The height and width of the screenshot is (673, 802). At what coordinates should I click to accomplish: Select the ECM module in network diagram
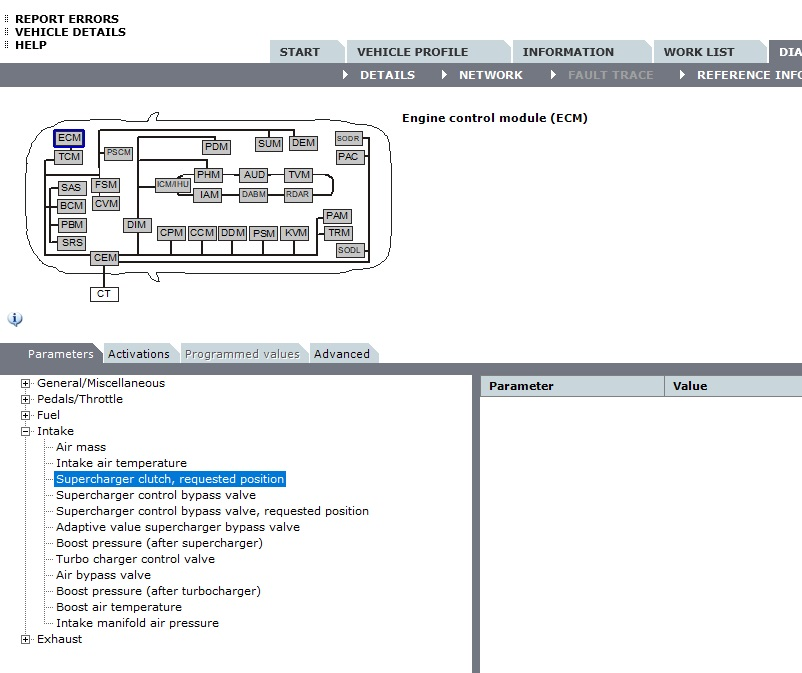tap(69, 138)
